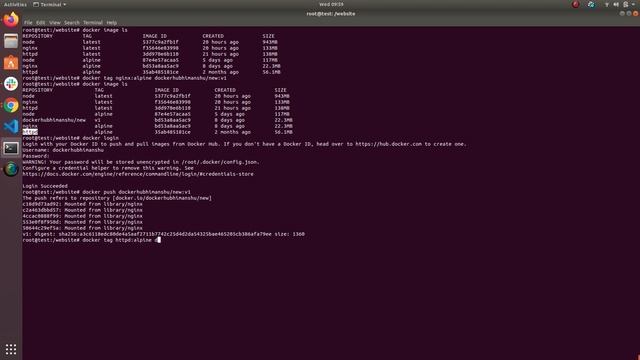Click 'Login Succeeded' text line
Viewport: 640px width, 360px height.
(45, 186)
